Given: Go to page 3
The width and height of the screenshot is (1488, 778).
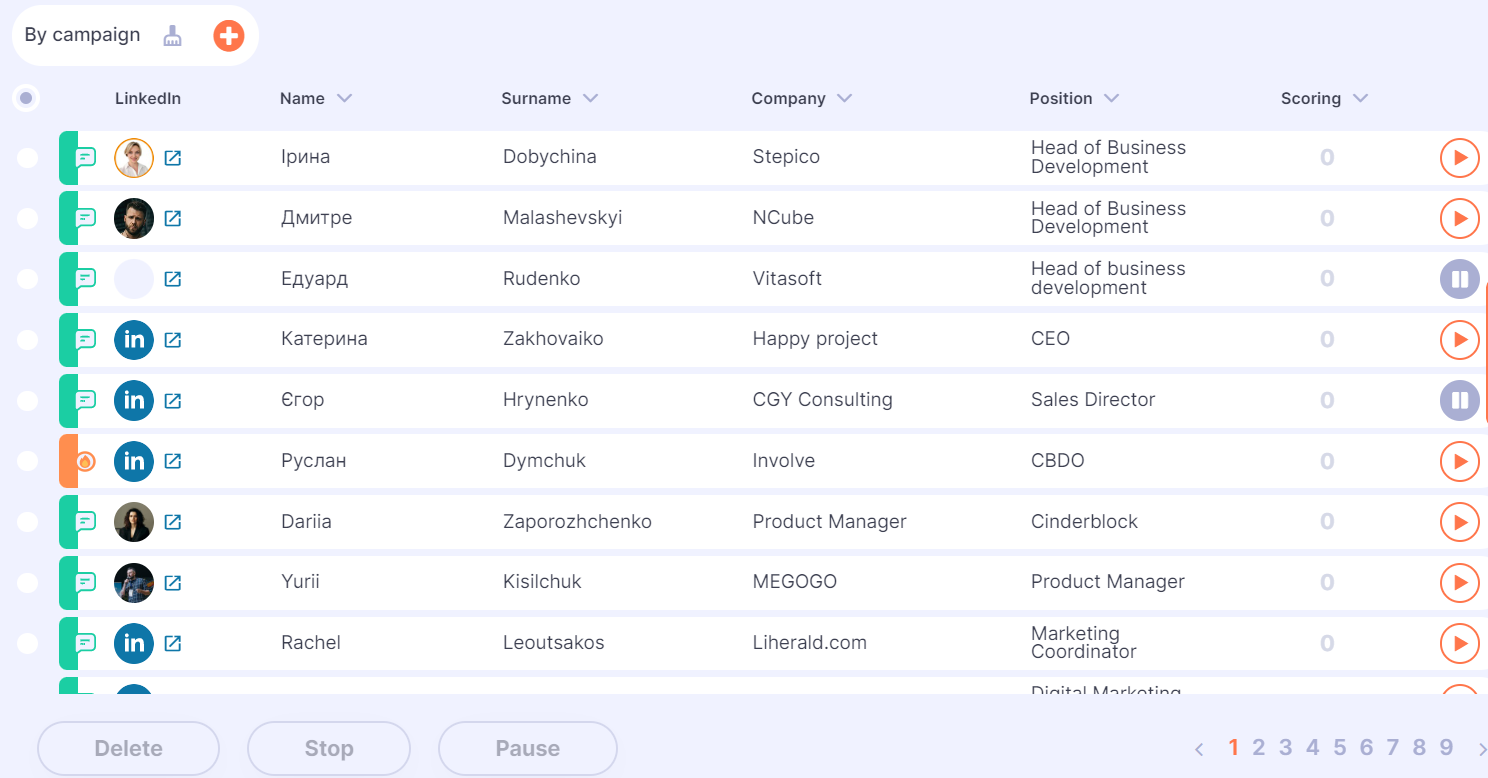Looking at the screenshot, I should coord(1286,747).
